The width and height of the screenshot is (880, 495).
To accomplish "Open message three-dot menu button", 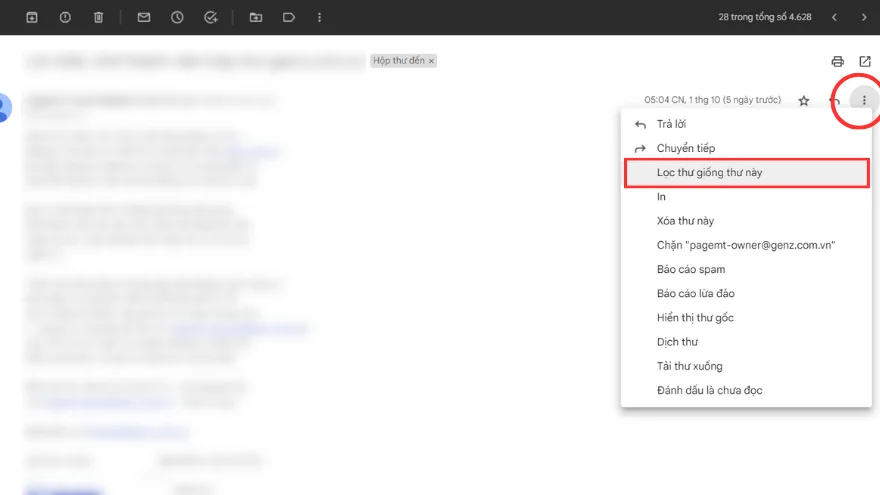I will point(864,100).
